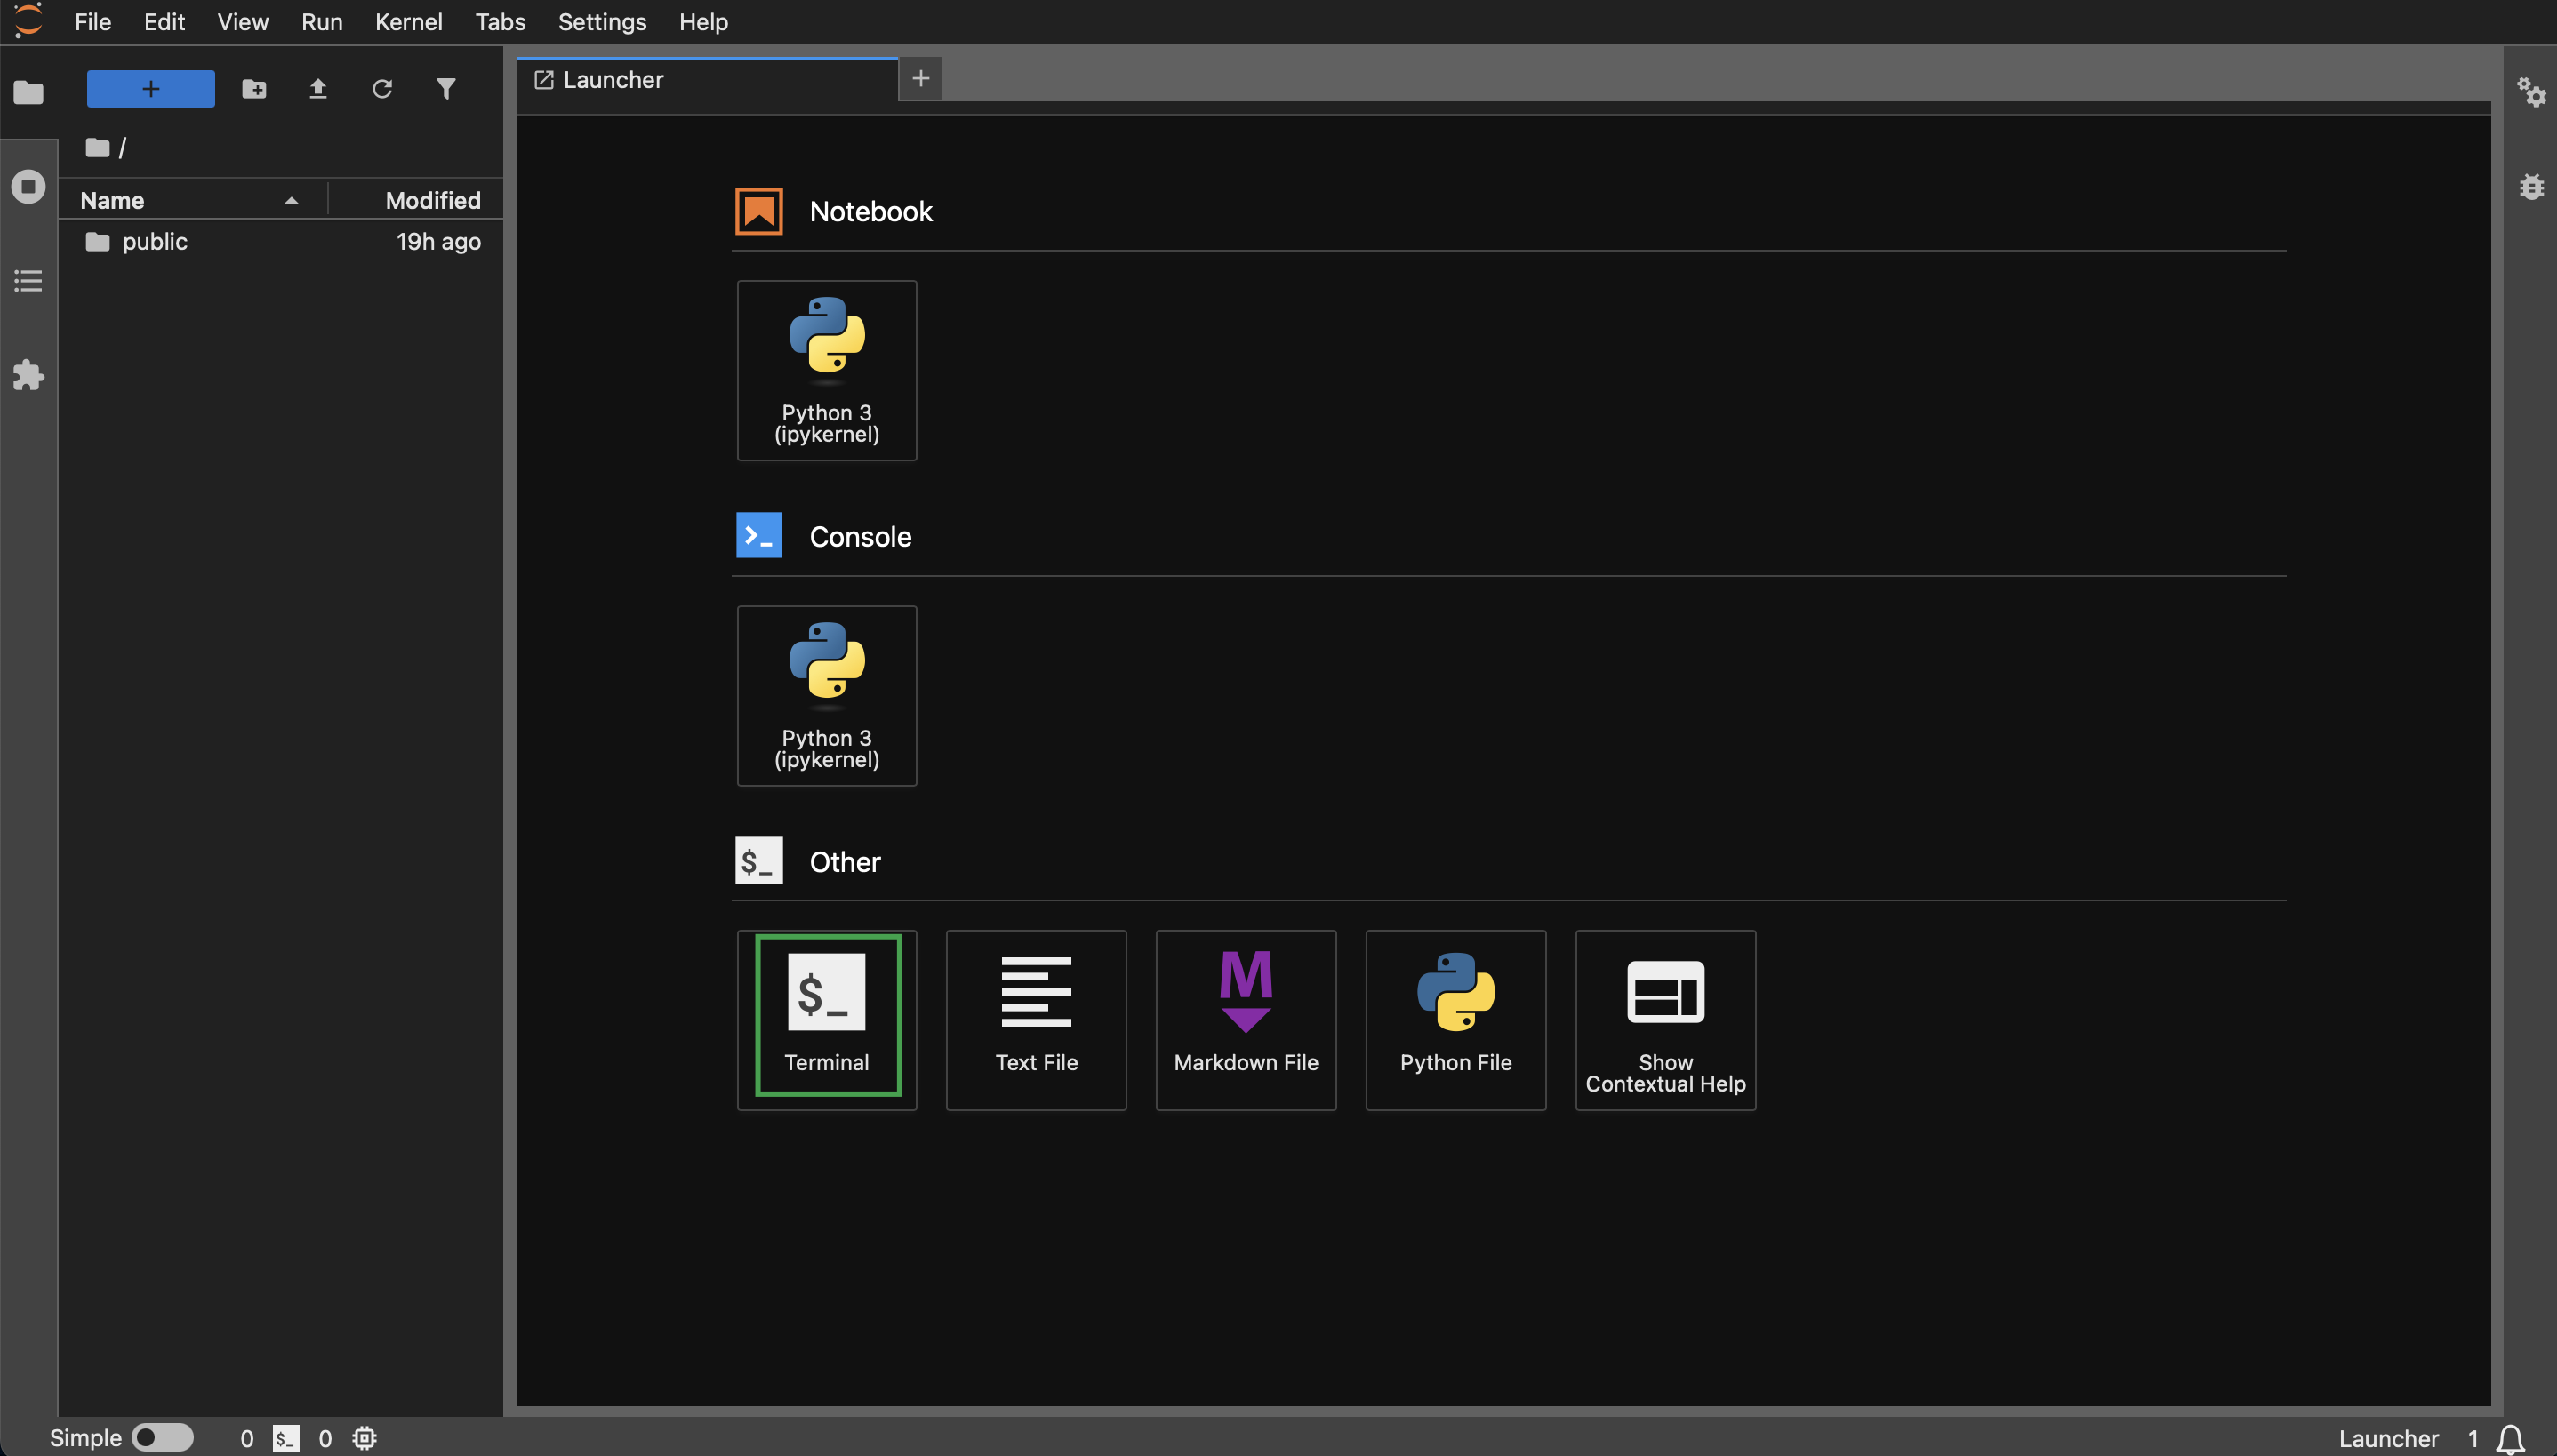The image size is (2557, 1456).
Task: Click the JupyterLab logo
Action: (x=29, y=21)
